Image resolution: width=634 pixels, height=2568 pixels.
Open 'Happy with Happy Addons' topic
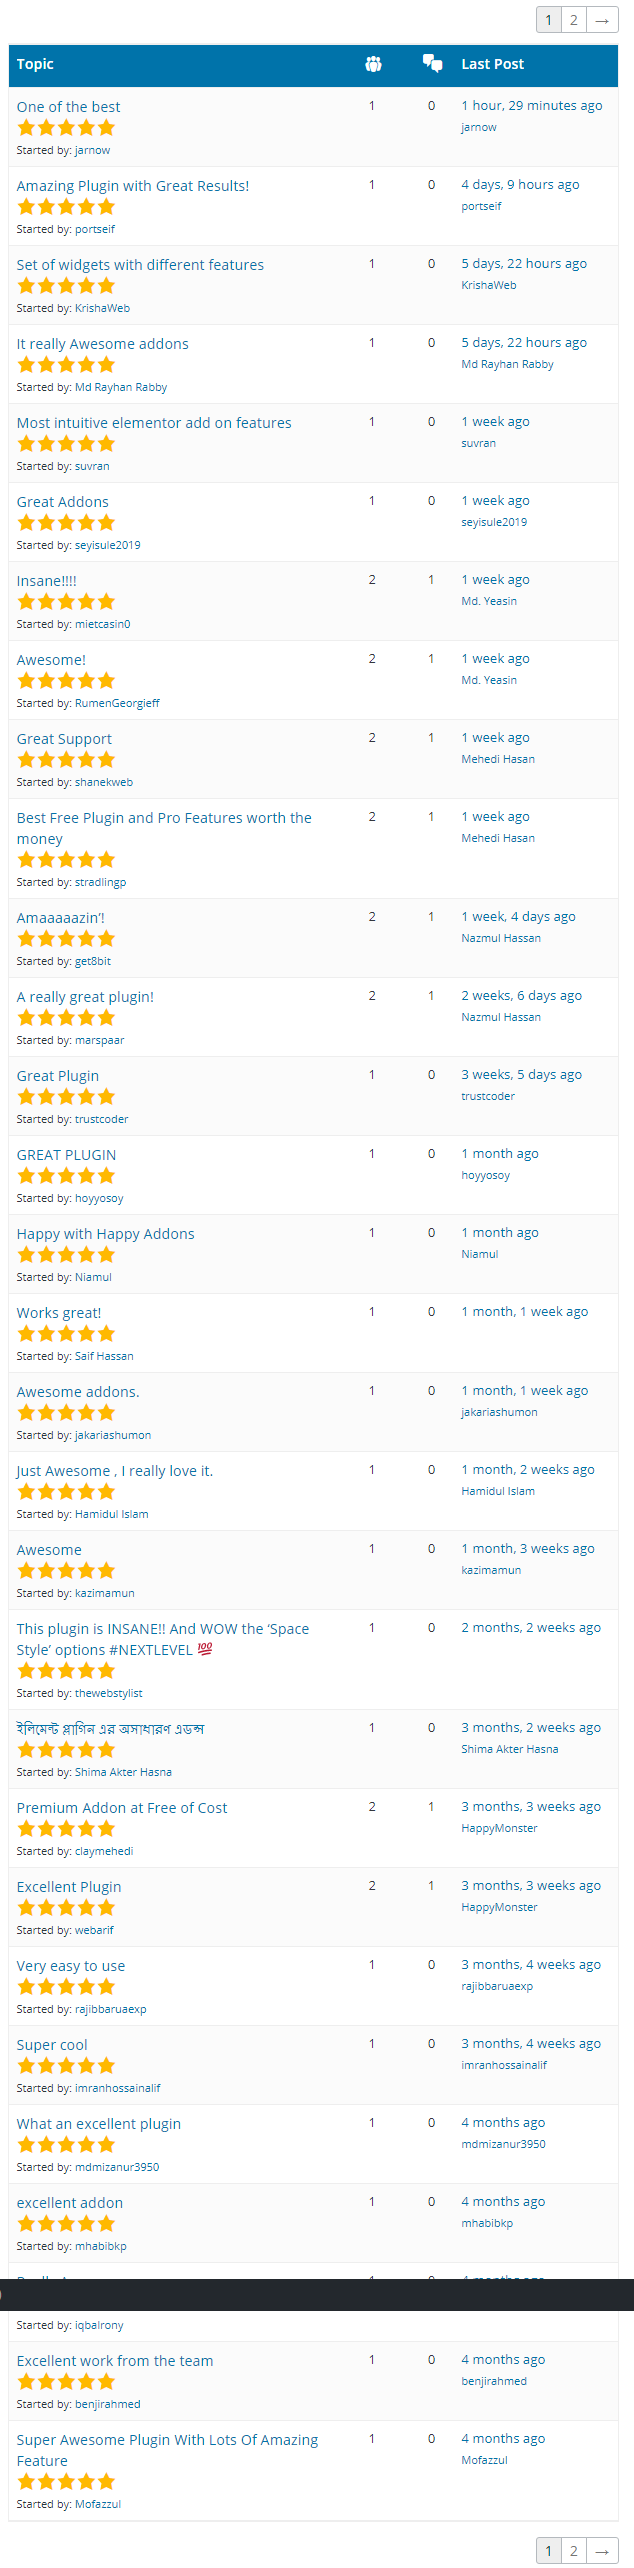click(x=106, y=1234)
